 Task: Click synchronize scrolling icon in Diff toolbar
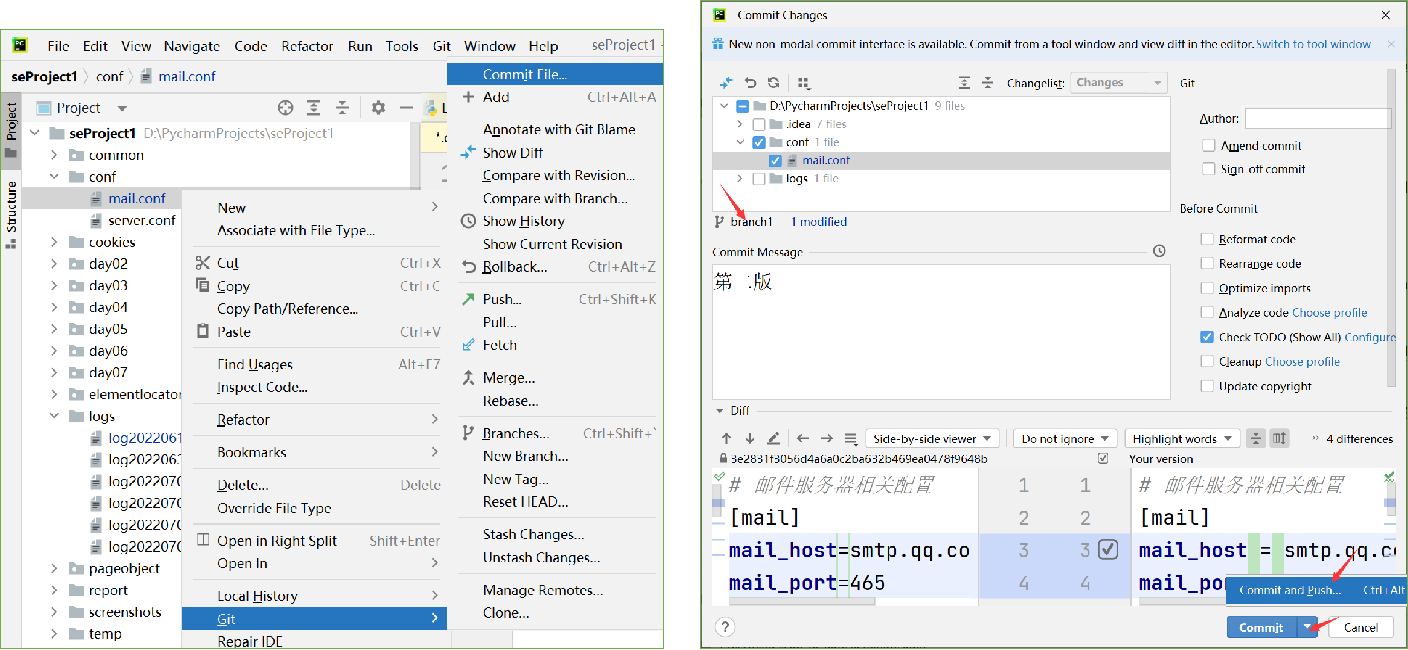coord(1280,439)
